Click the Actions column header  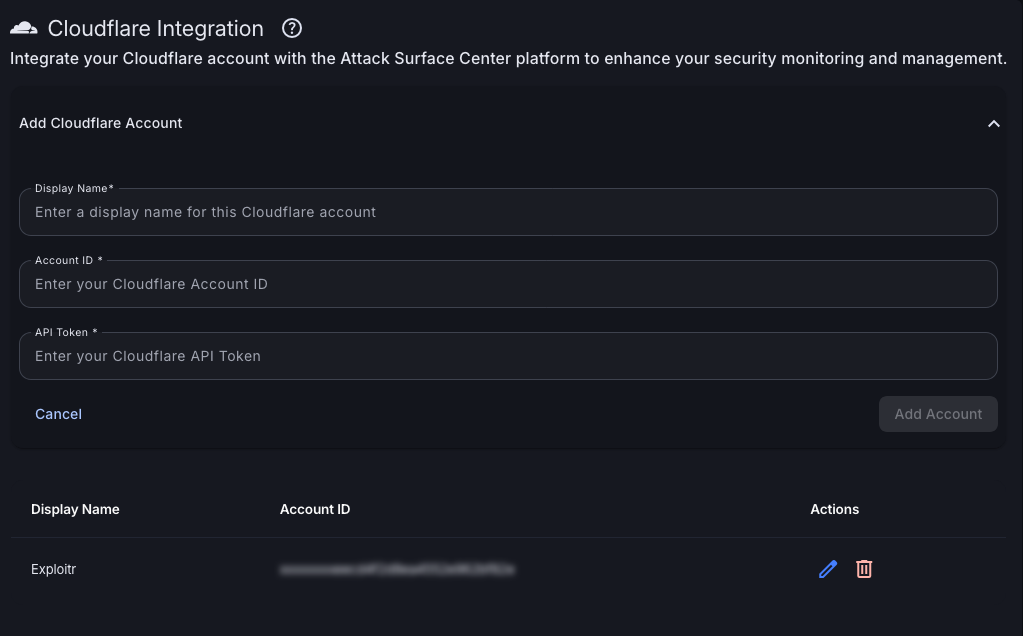pyautogui.click(x=834, y=509)
